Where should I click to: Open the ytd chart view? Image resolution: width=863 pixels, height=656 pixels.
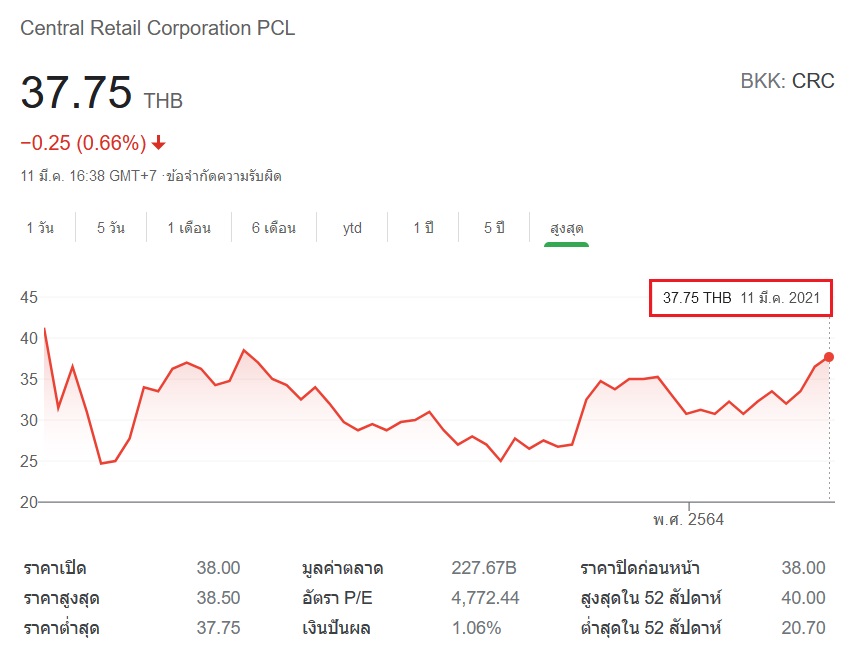tap(352, 228)
